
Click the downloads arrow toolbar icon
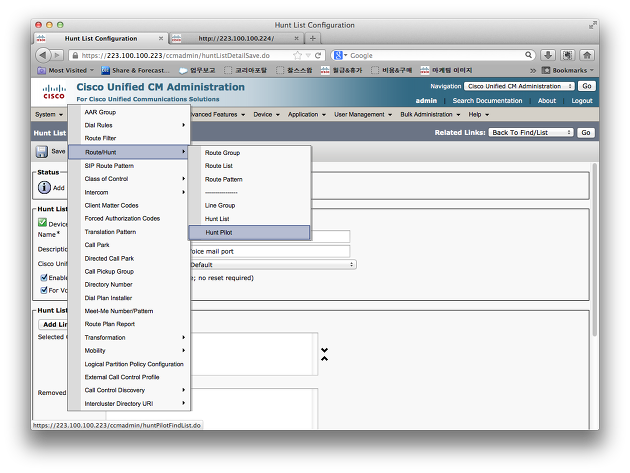[x=548, y=55]
